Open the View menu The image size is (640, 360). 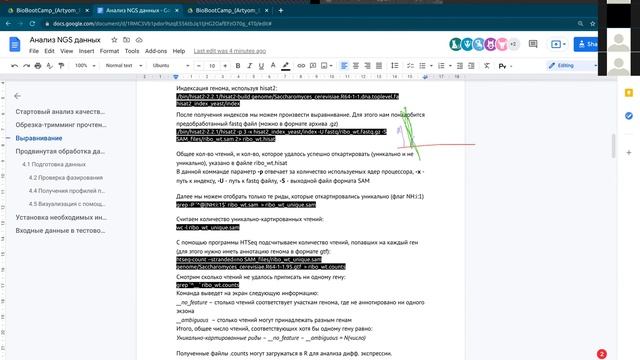(67, 51)
